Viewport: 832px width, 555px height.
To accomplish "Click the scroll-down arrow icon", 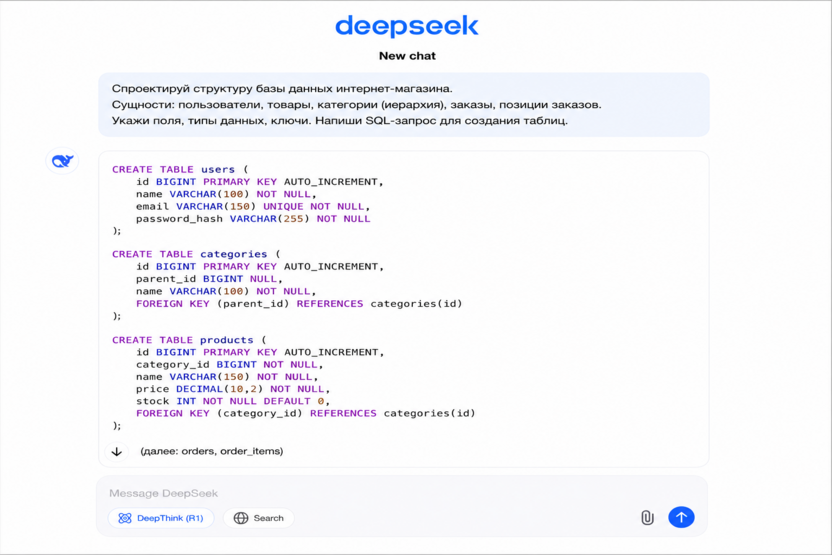I will tap(117, 452).
